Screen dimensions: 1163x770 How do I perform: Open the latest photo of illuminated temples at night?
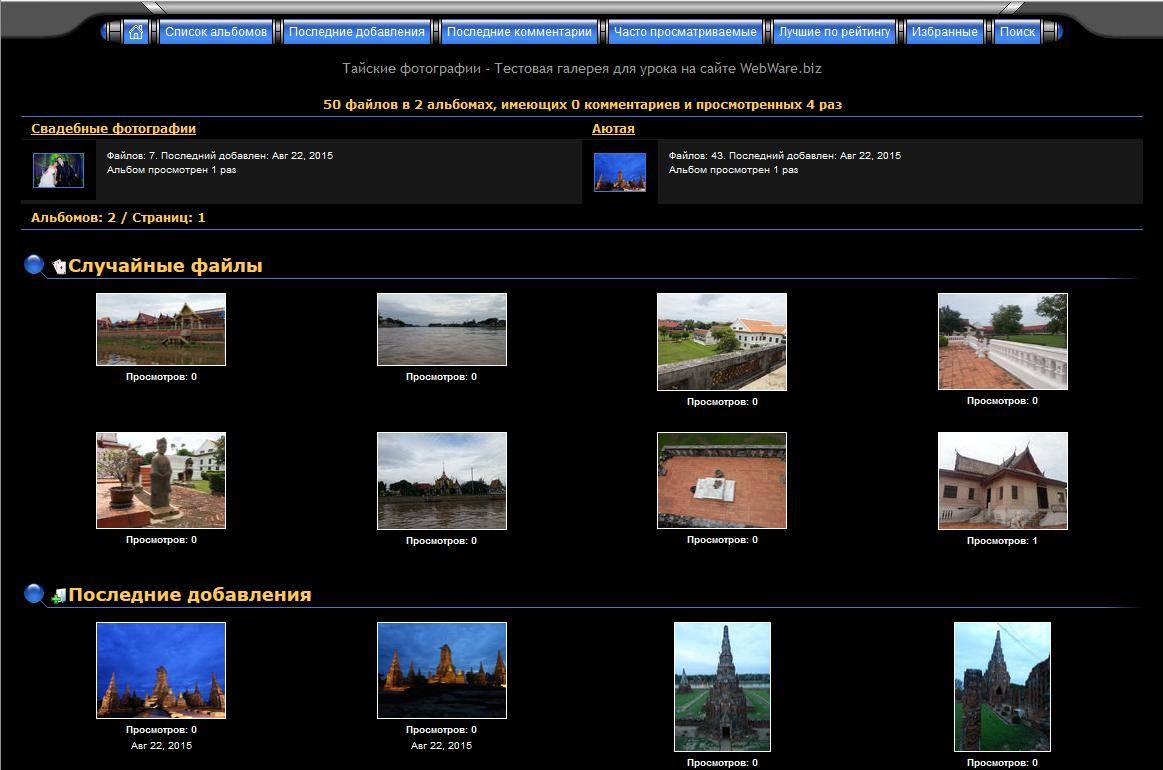442,671
